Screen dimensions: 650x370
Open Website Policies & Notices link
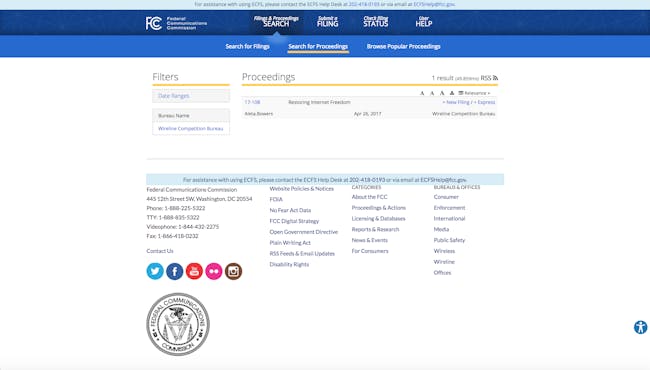click(301, 189)
